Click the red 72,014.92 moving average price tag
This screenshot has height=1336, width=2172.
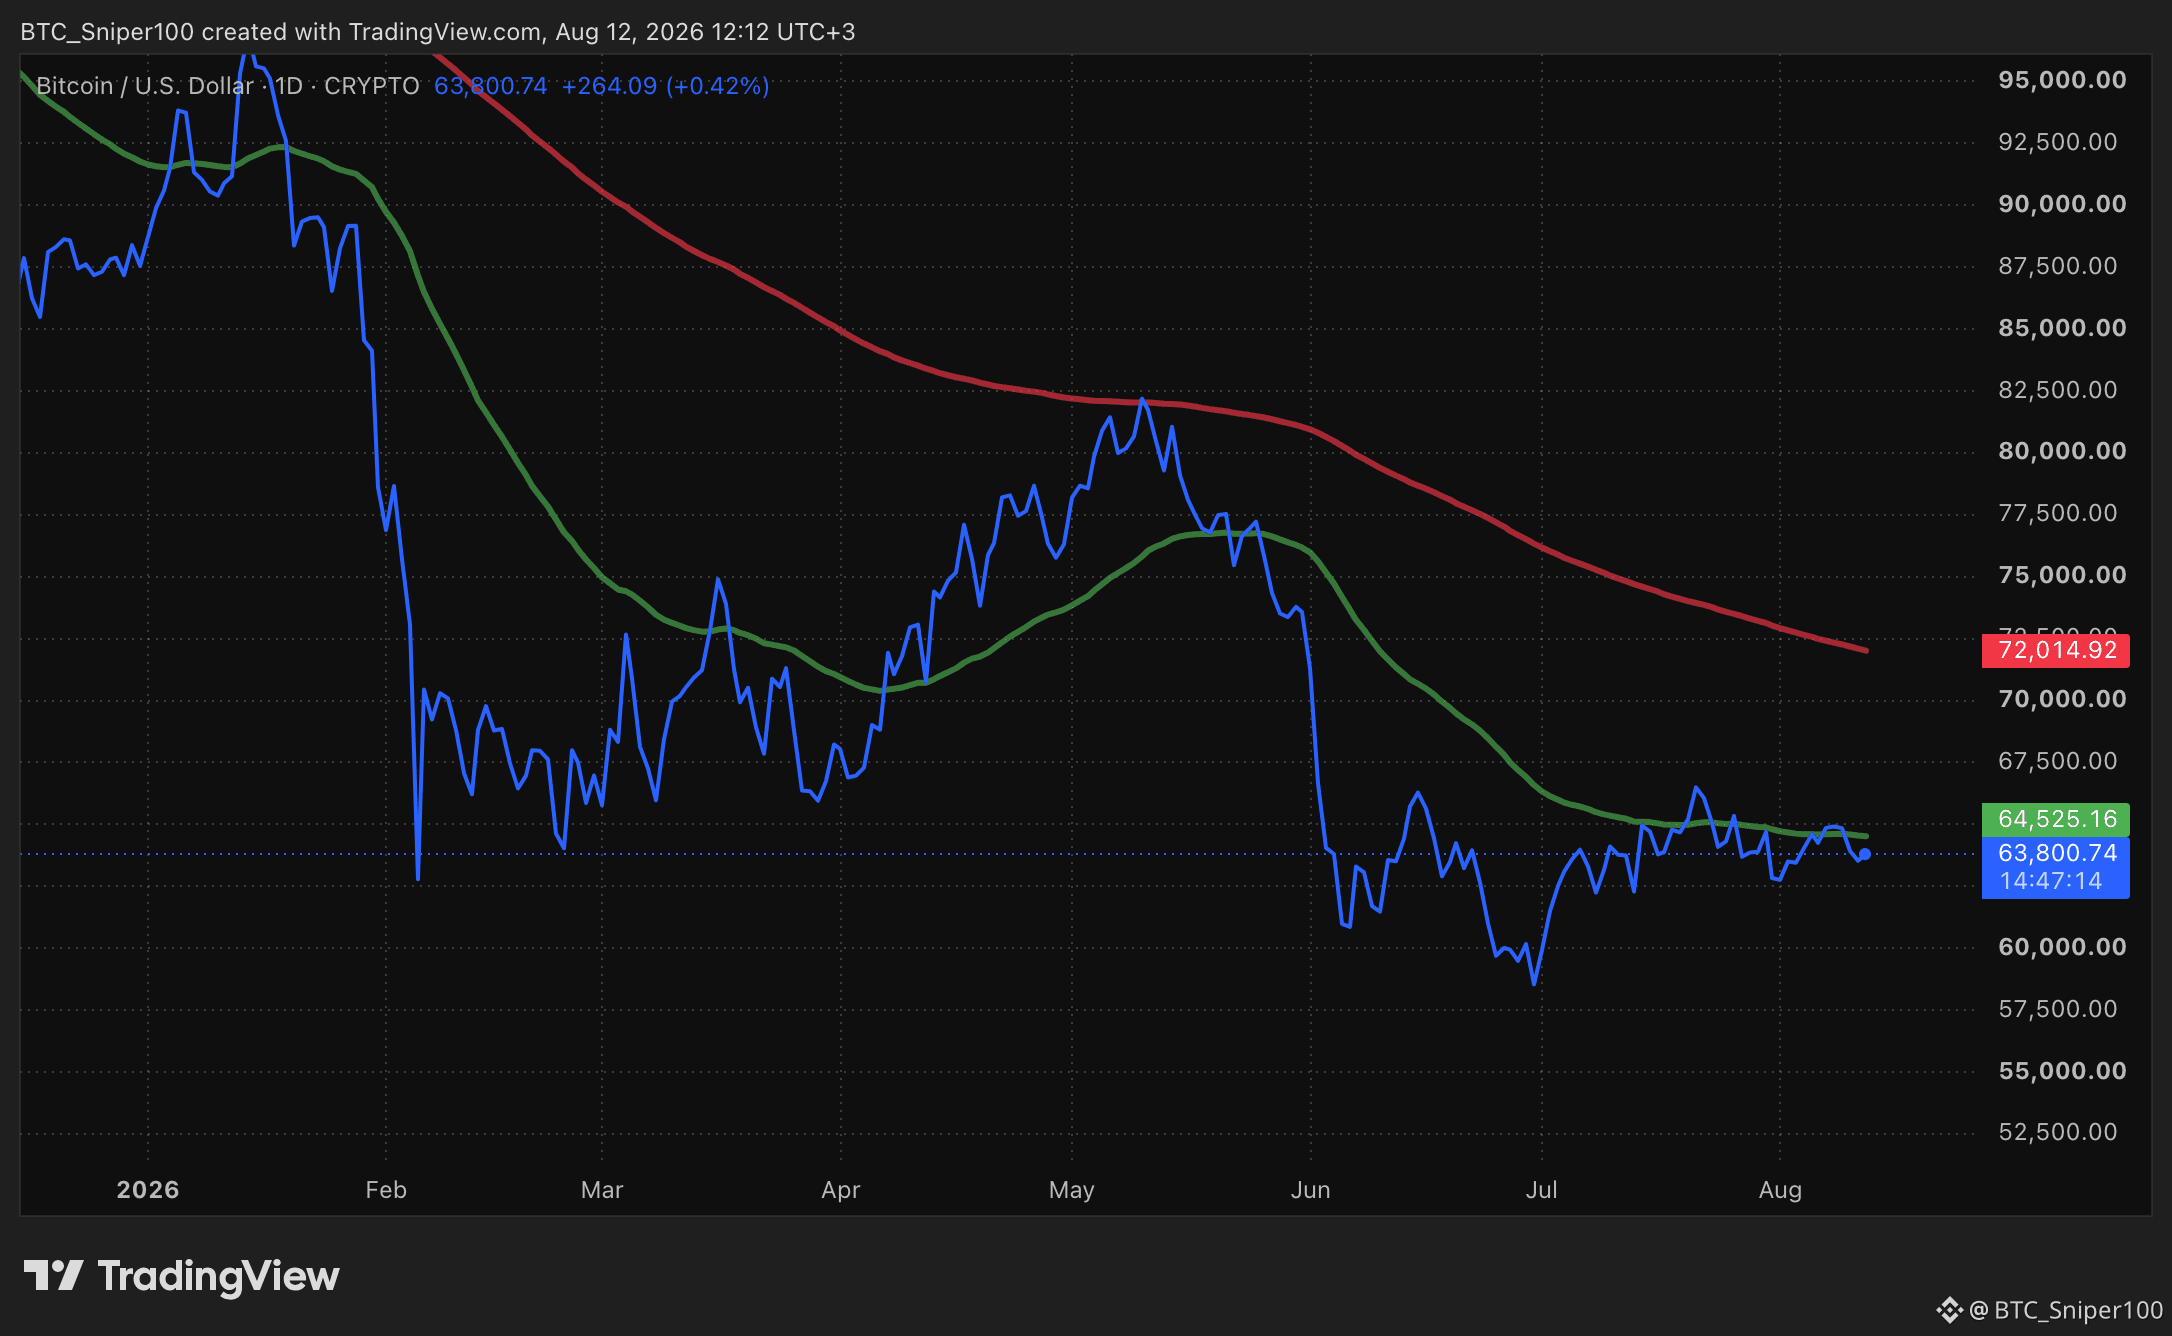[2056, 650]
